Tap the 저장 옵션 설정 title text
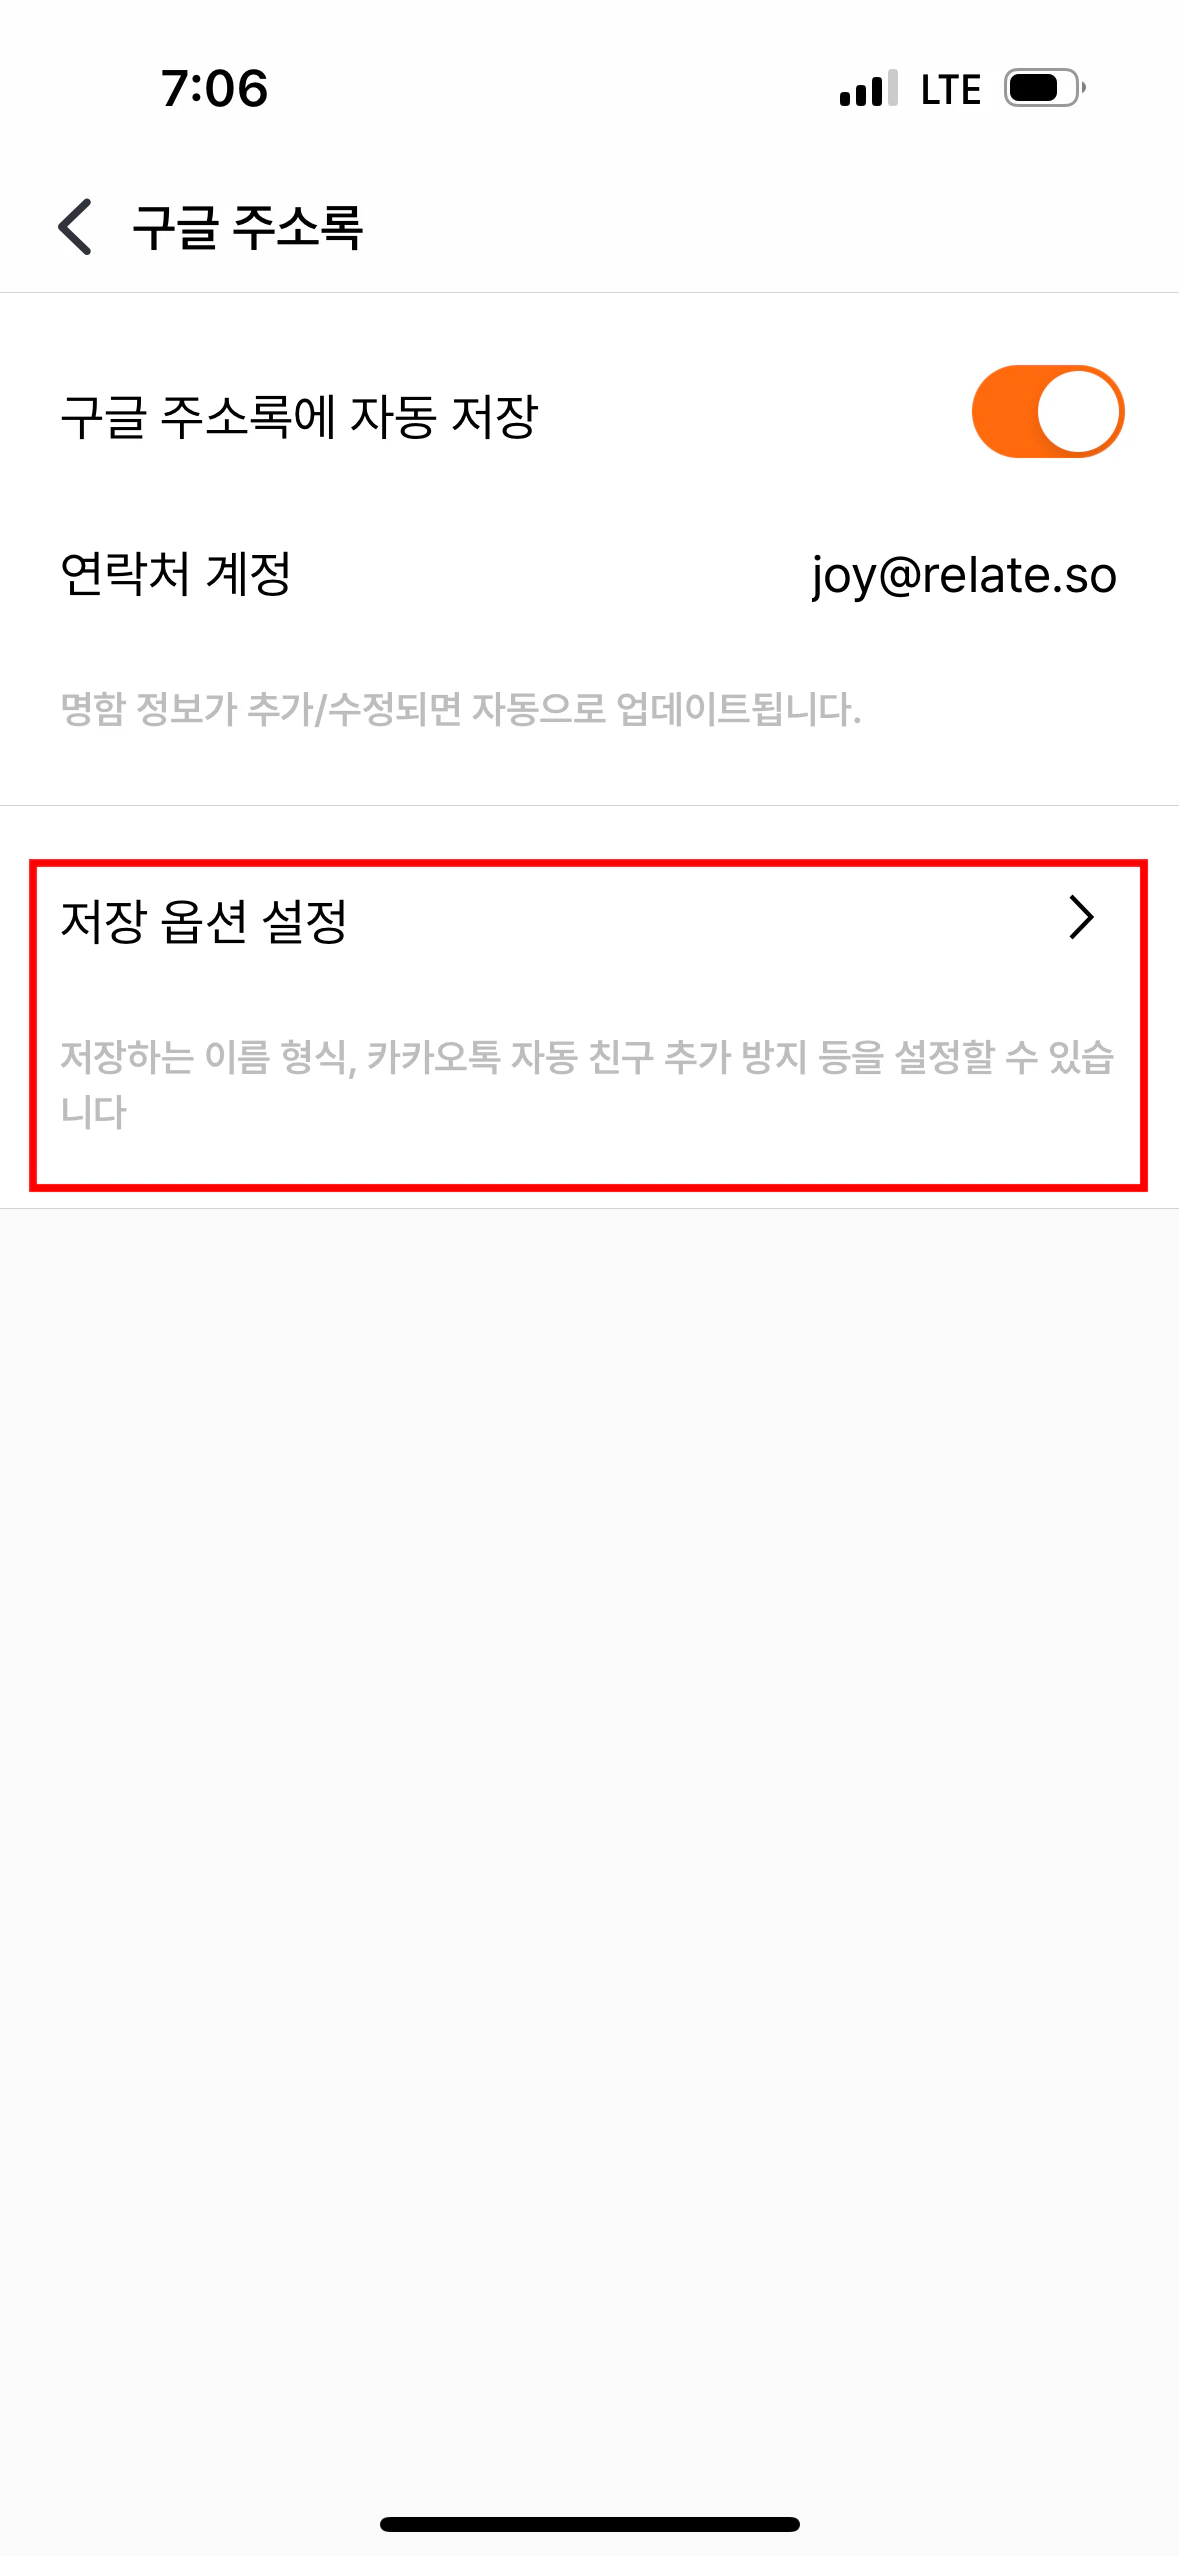Image resolution: width=1179 pixels, height=2556 pixels. 204,920
